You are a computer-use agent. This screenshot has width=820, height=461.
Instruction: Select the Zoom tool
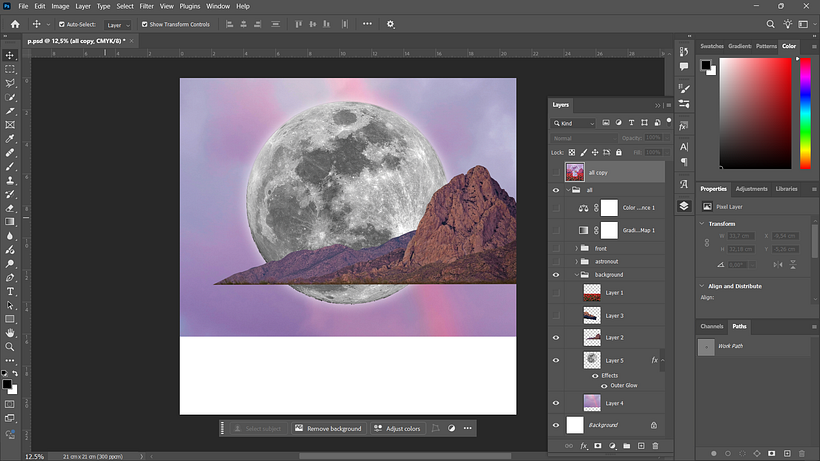[x=10, y=347]
